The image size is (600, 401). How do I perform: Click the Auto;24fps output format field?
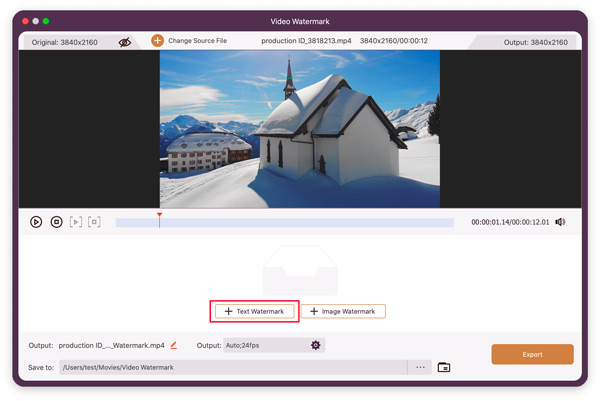(274, 345)
